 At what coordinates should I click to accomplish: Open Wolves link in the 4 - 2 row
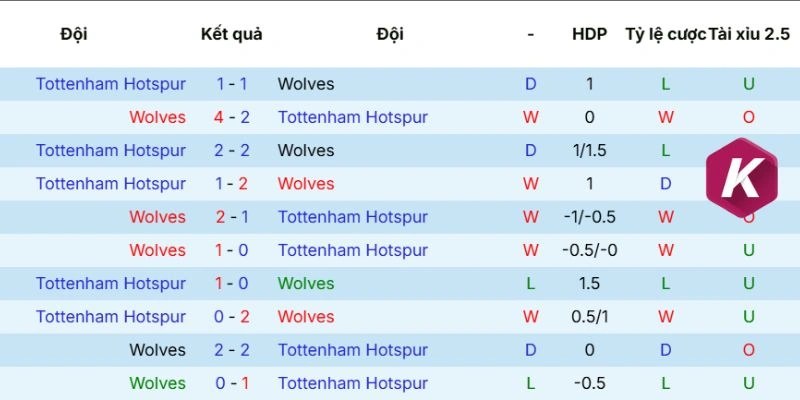[157, 117]
